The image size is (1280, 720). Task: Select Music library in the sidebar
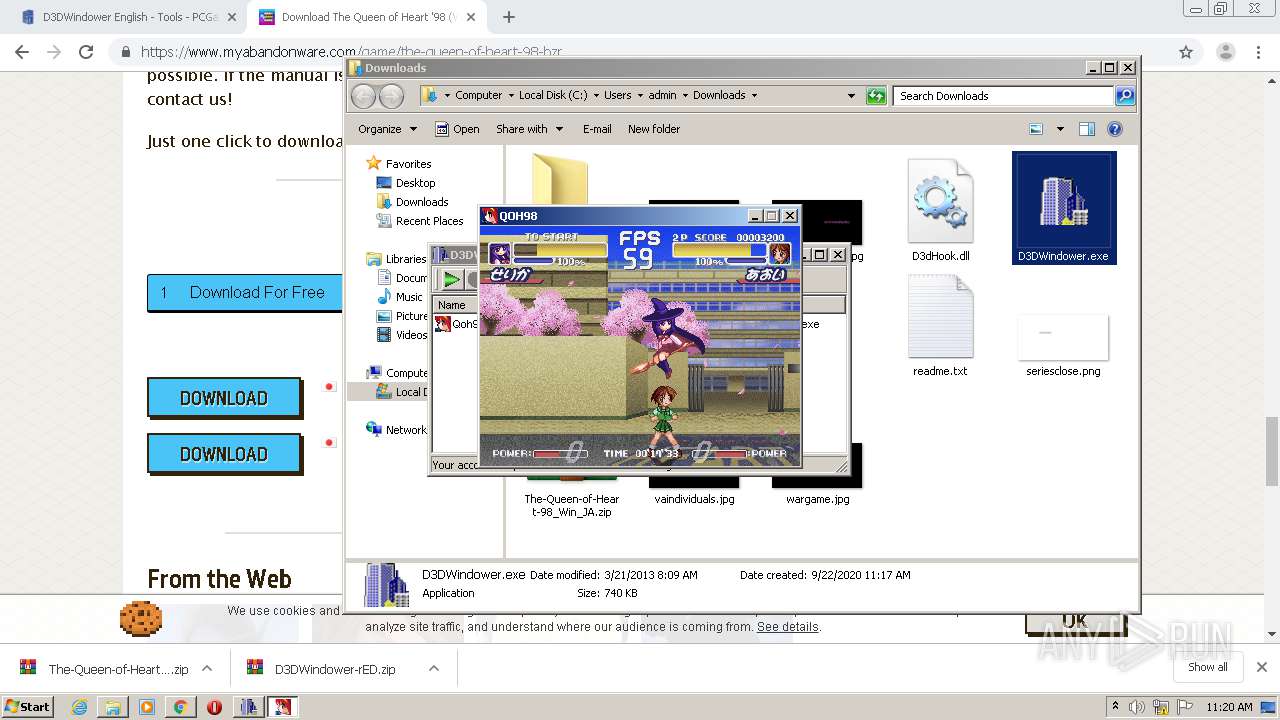pos(409,297)
